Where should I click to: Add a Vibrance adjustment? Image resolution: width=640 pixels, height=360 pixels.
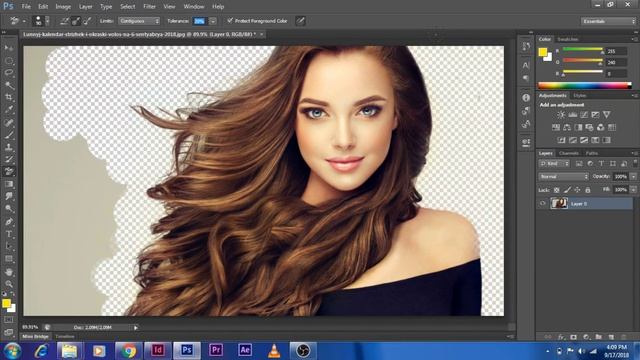[607, 115]
